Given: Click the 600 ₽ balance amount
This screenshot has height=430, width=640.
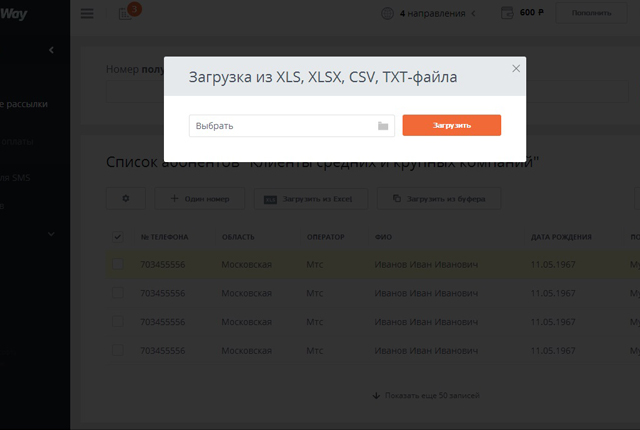Looking at the screenshot, I should (x=531, y=12).
